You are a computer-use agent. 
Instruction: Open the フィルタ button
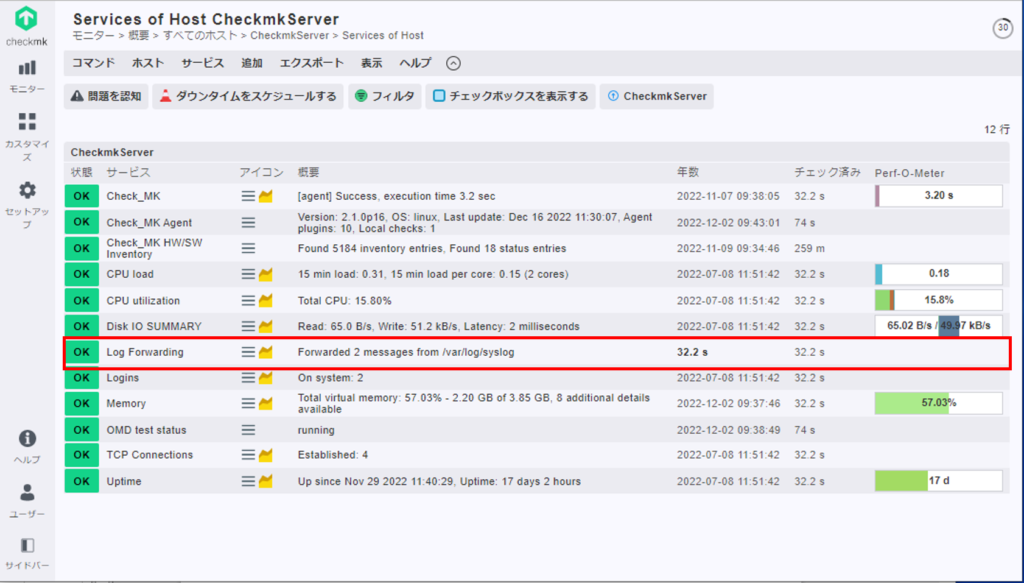(x=385, y=96)
